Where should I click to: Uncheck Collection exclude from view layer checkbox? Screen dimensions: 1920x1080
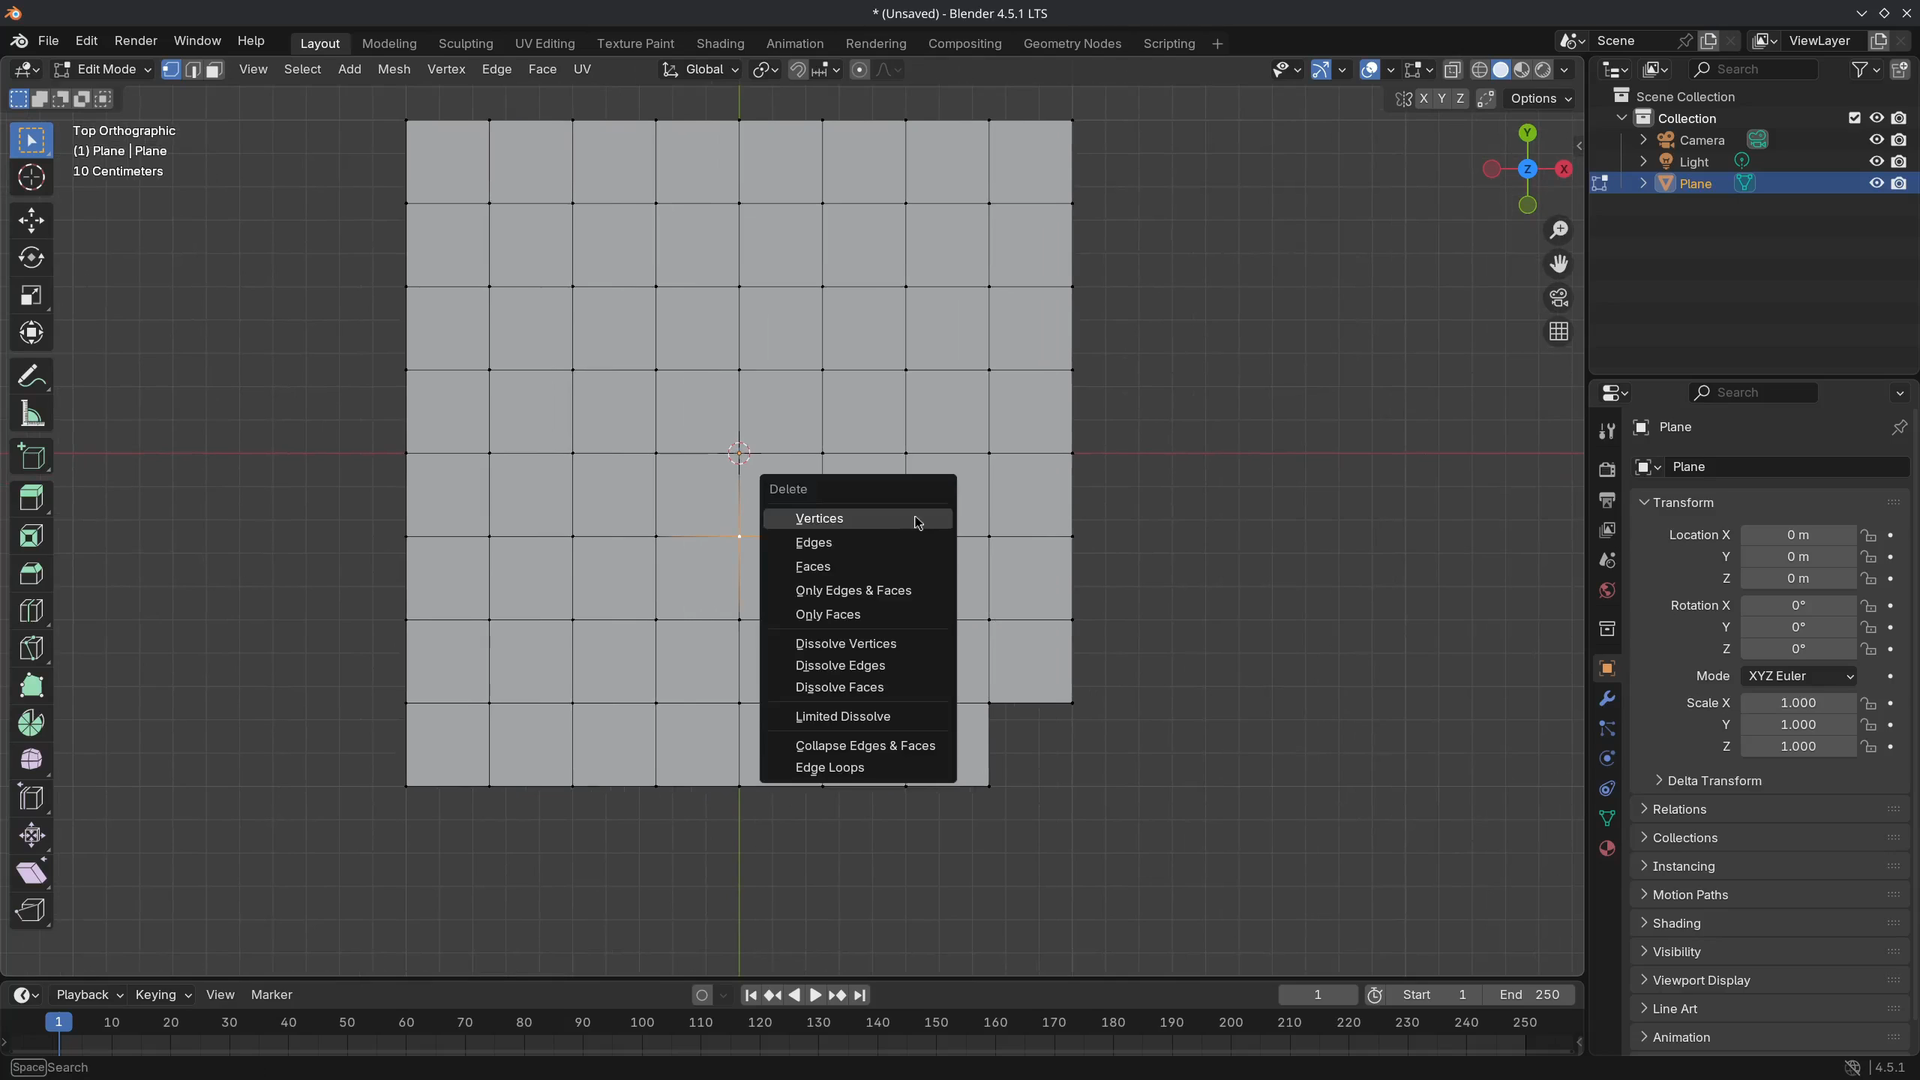(x=1854, y=118)
